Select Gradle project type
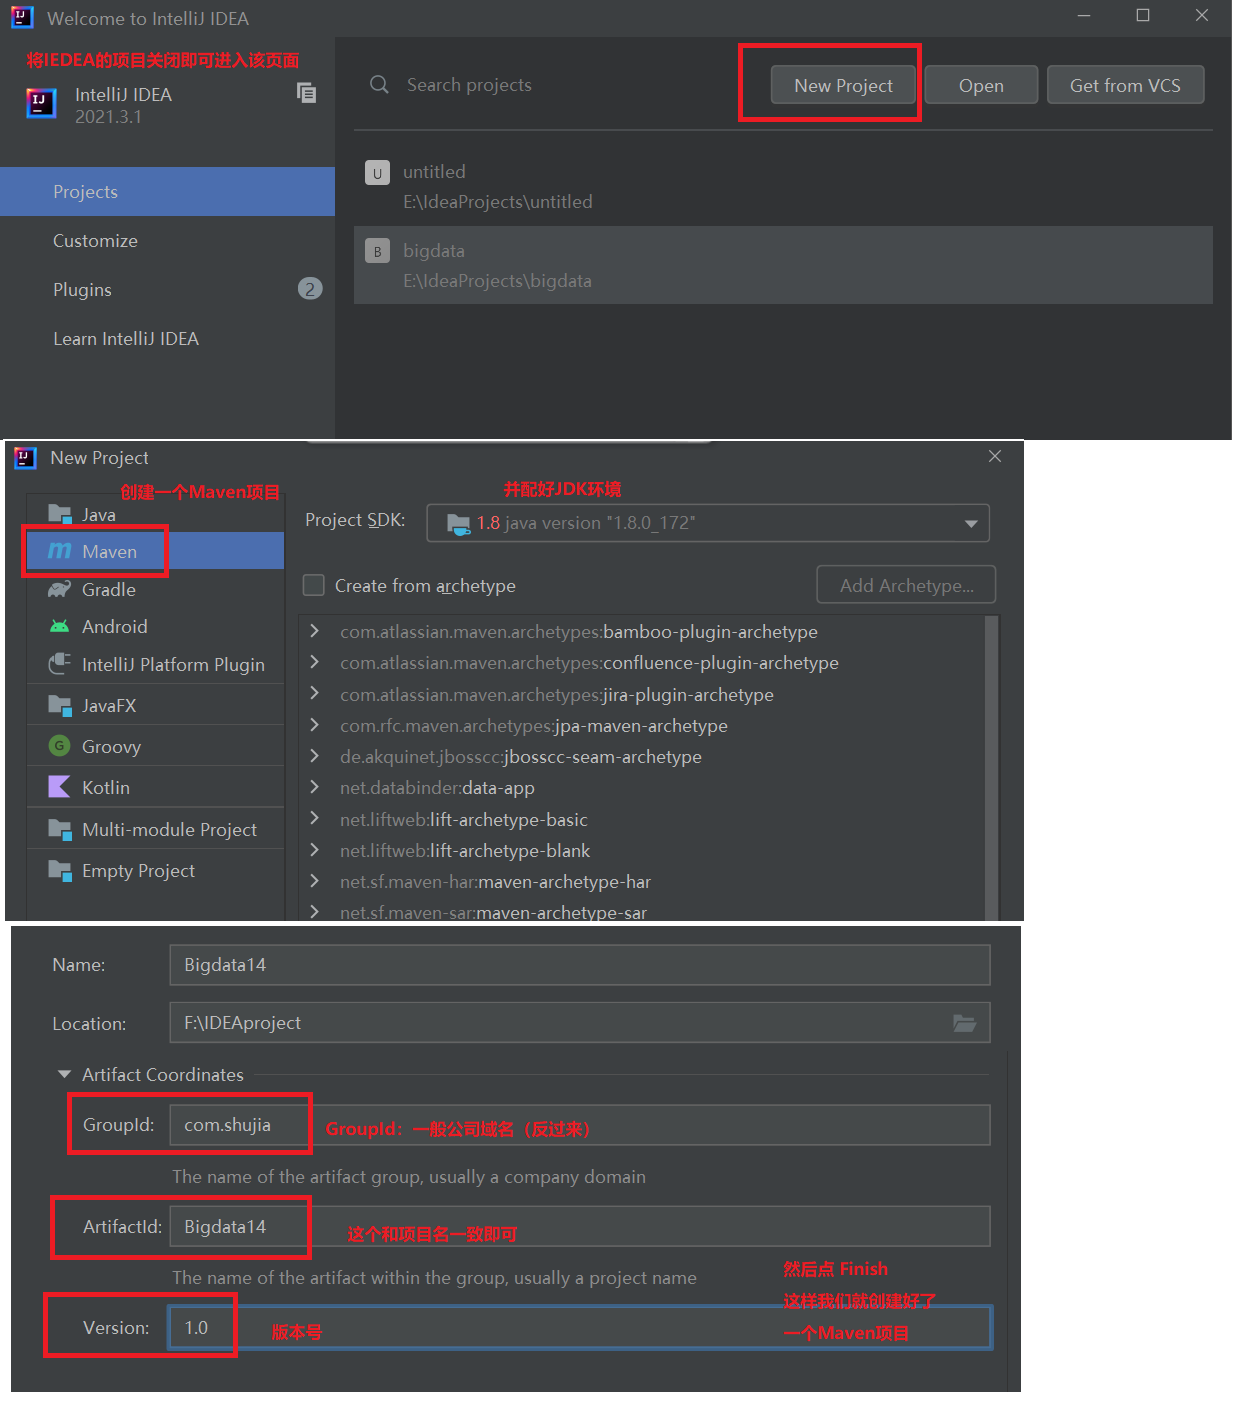The width and height of the screenshot is (1247, 1409). pyautogui.click(x=155, y=589)
